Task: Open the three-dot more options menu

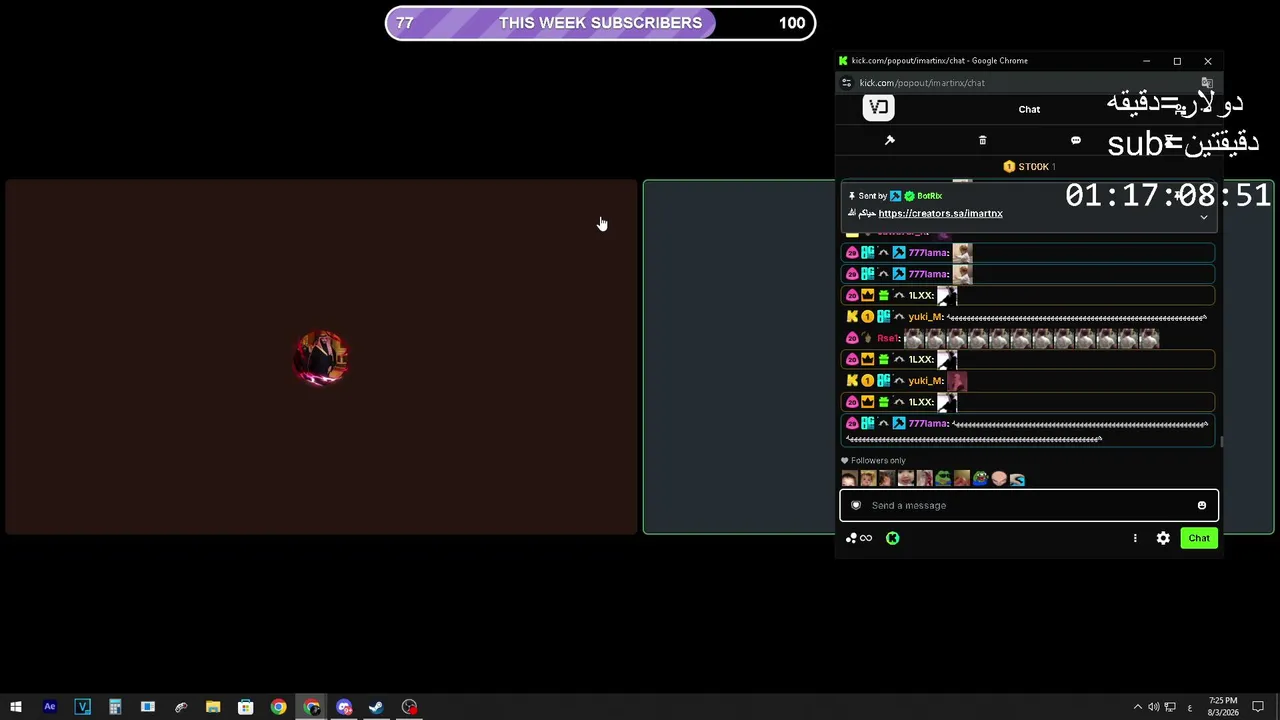Action: tap(1135, 538)
